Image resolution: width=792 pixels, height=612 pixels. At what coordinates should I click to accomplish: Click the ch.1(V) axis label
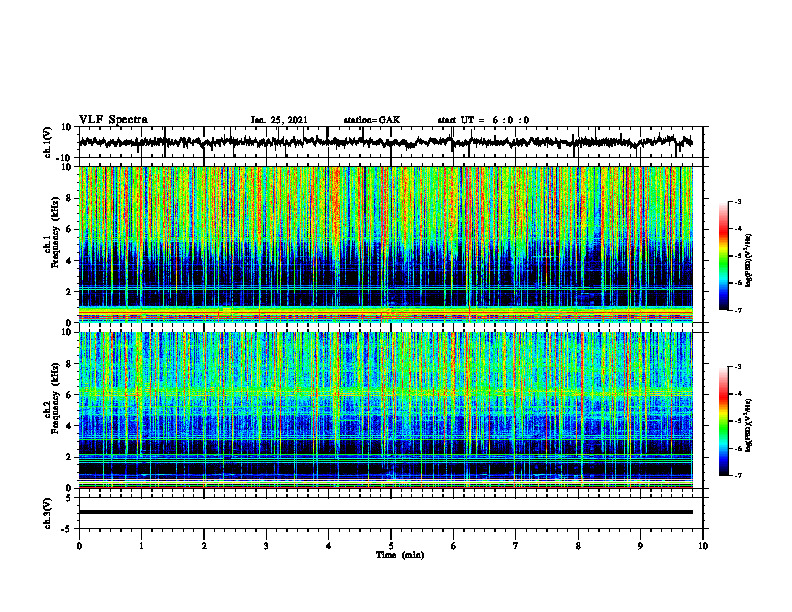pos(48,142)
